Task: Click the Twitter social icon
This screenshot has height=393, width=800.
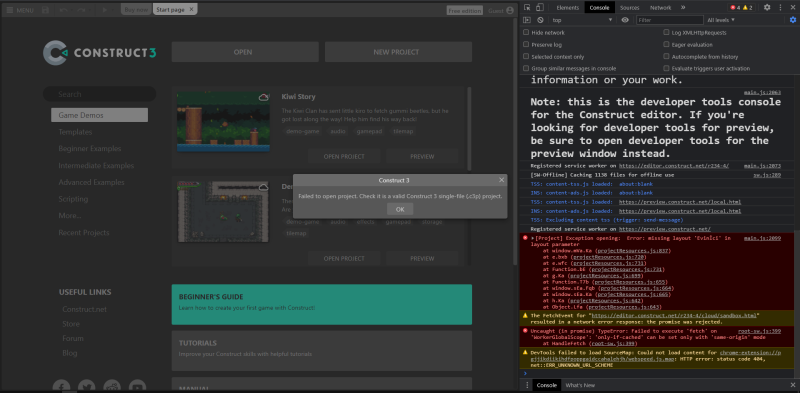Action: click(87, 386)
